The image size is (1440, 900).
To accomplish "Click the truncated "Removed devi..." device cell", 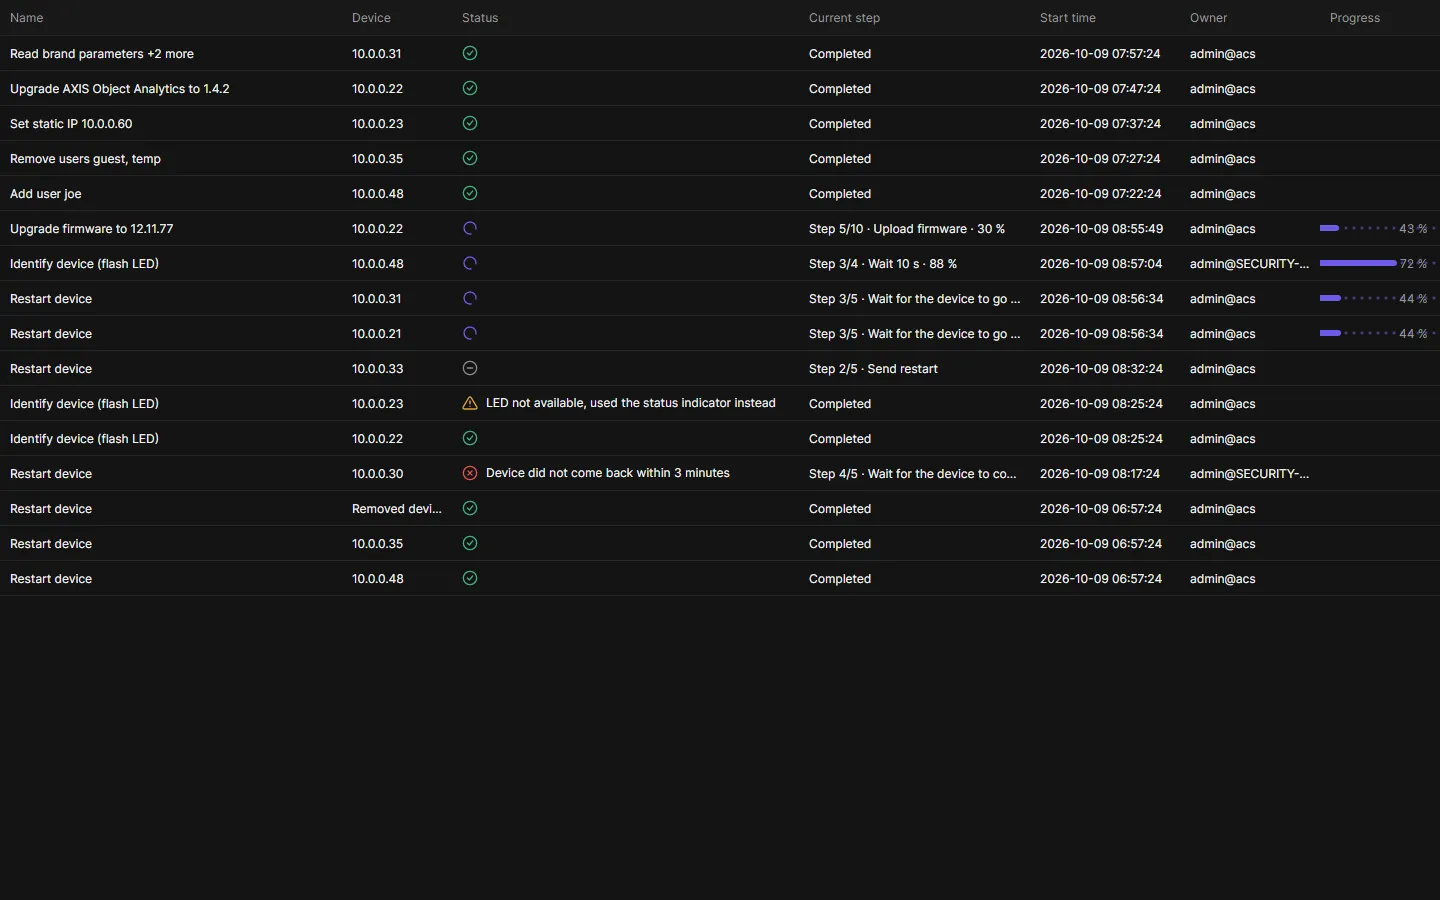I will pyautogui.click(x=397, y=509).
